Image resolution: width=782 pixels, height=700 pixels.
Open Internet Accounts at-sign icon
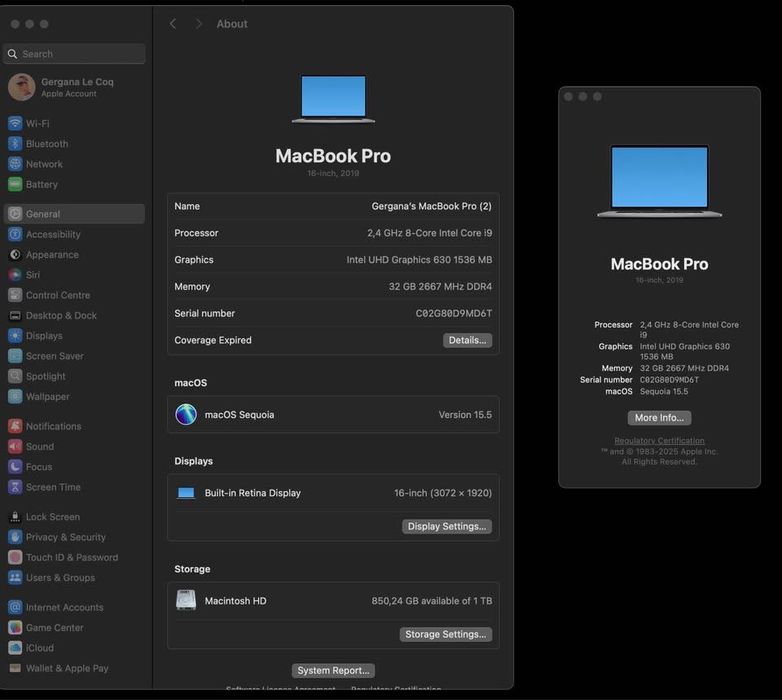coord(15,607)
